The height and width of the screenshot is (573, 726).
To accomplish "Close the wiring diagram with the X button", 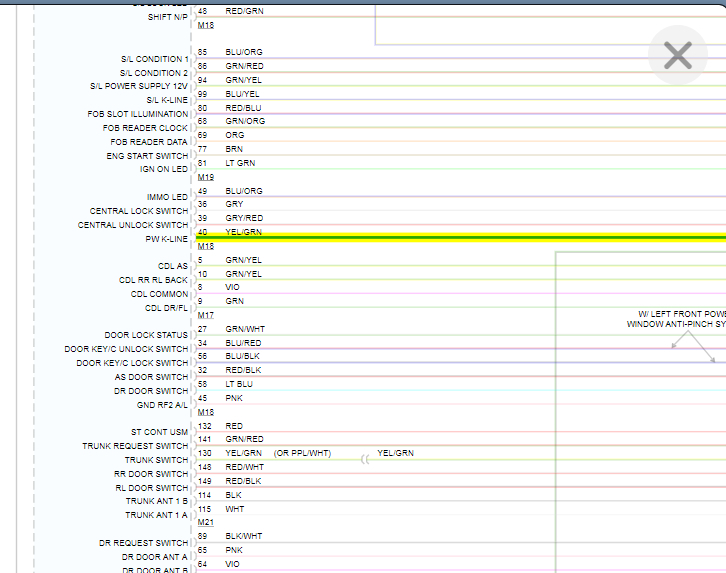I will coord(677,55).
